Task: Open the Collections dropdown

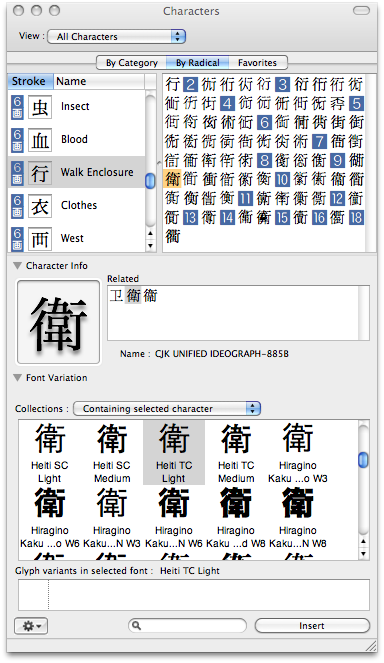Action: tap(167, 408)
